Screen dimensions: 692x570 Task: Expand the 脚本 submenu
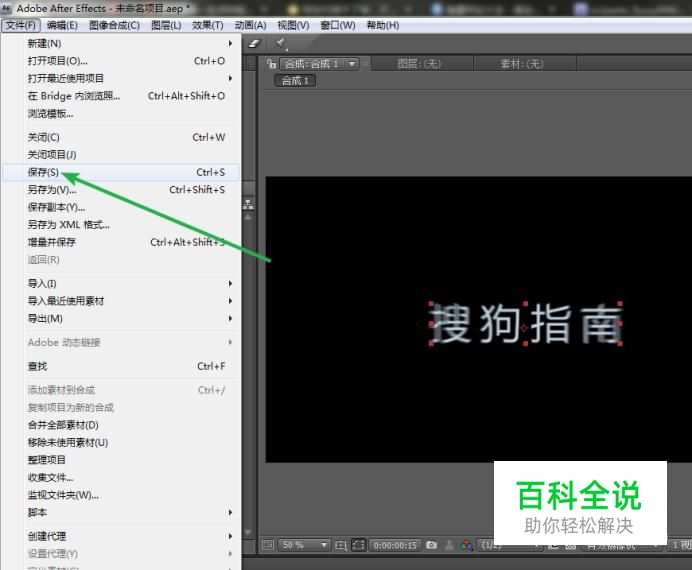(x=122, y=513)
